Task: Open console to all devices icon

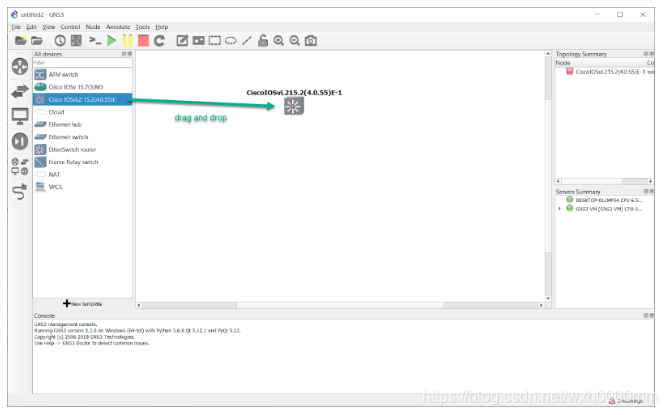Action: click(95, 40)
